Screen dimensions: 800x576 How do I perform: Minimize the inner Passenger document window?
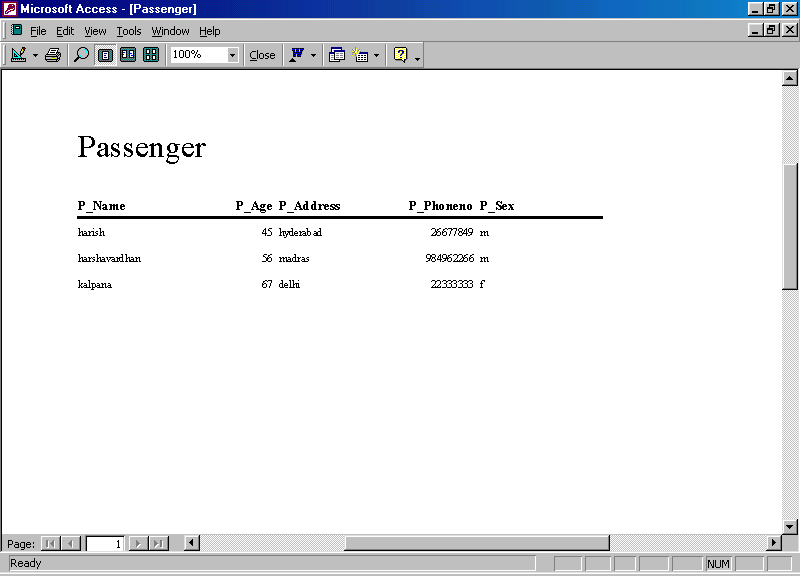(755, 30)
